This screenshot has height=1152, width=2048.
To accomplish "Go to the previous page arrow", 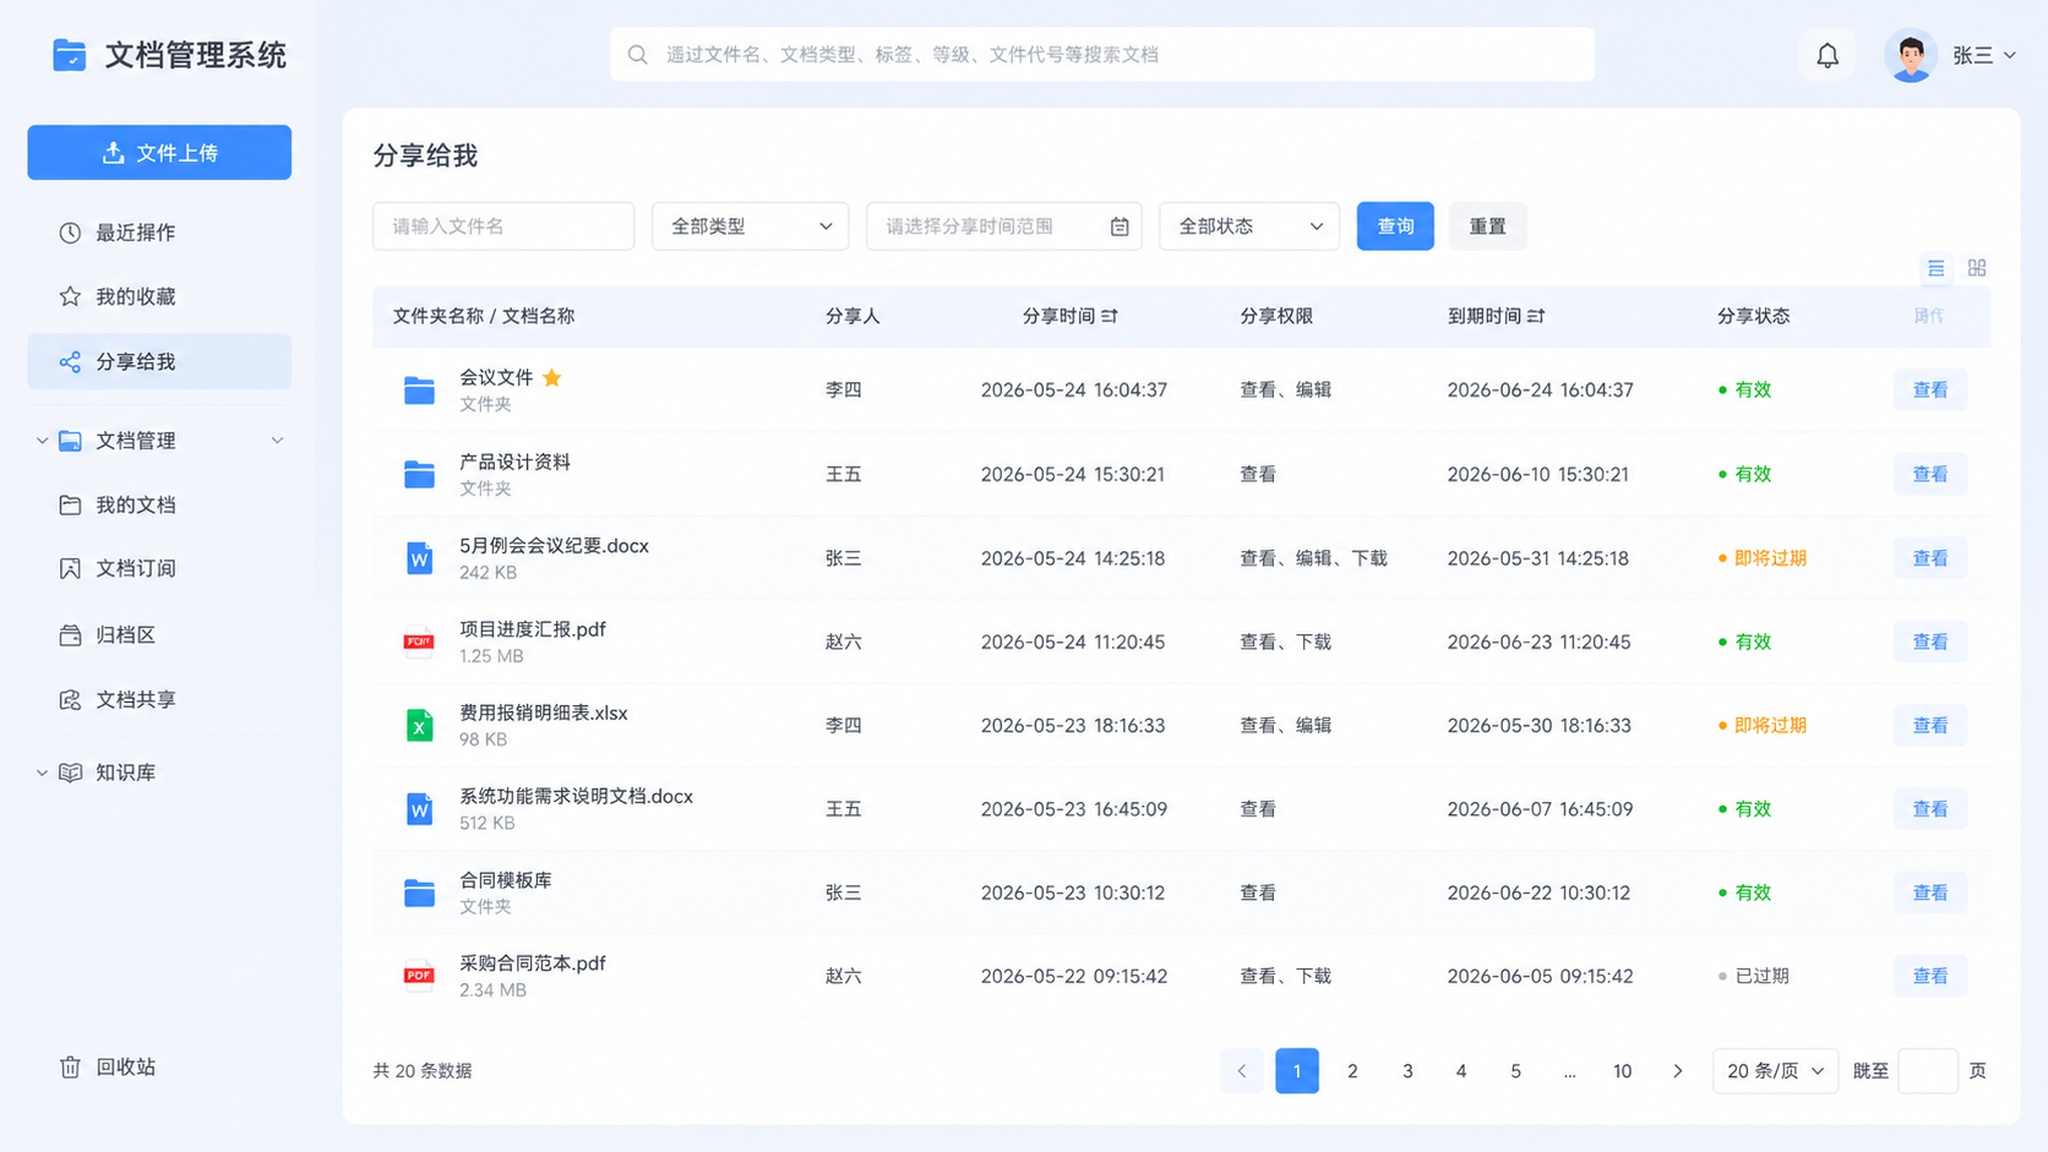I will [1241, 1071].
